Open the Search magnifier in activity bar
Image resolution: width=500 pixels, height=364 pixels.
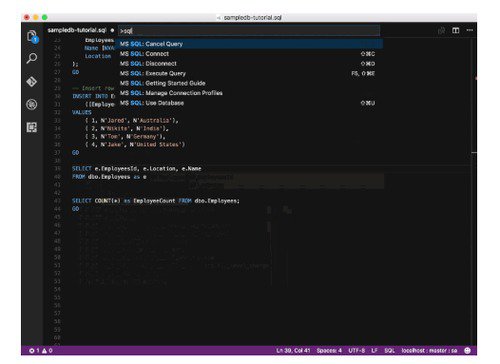click(32, 58)
